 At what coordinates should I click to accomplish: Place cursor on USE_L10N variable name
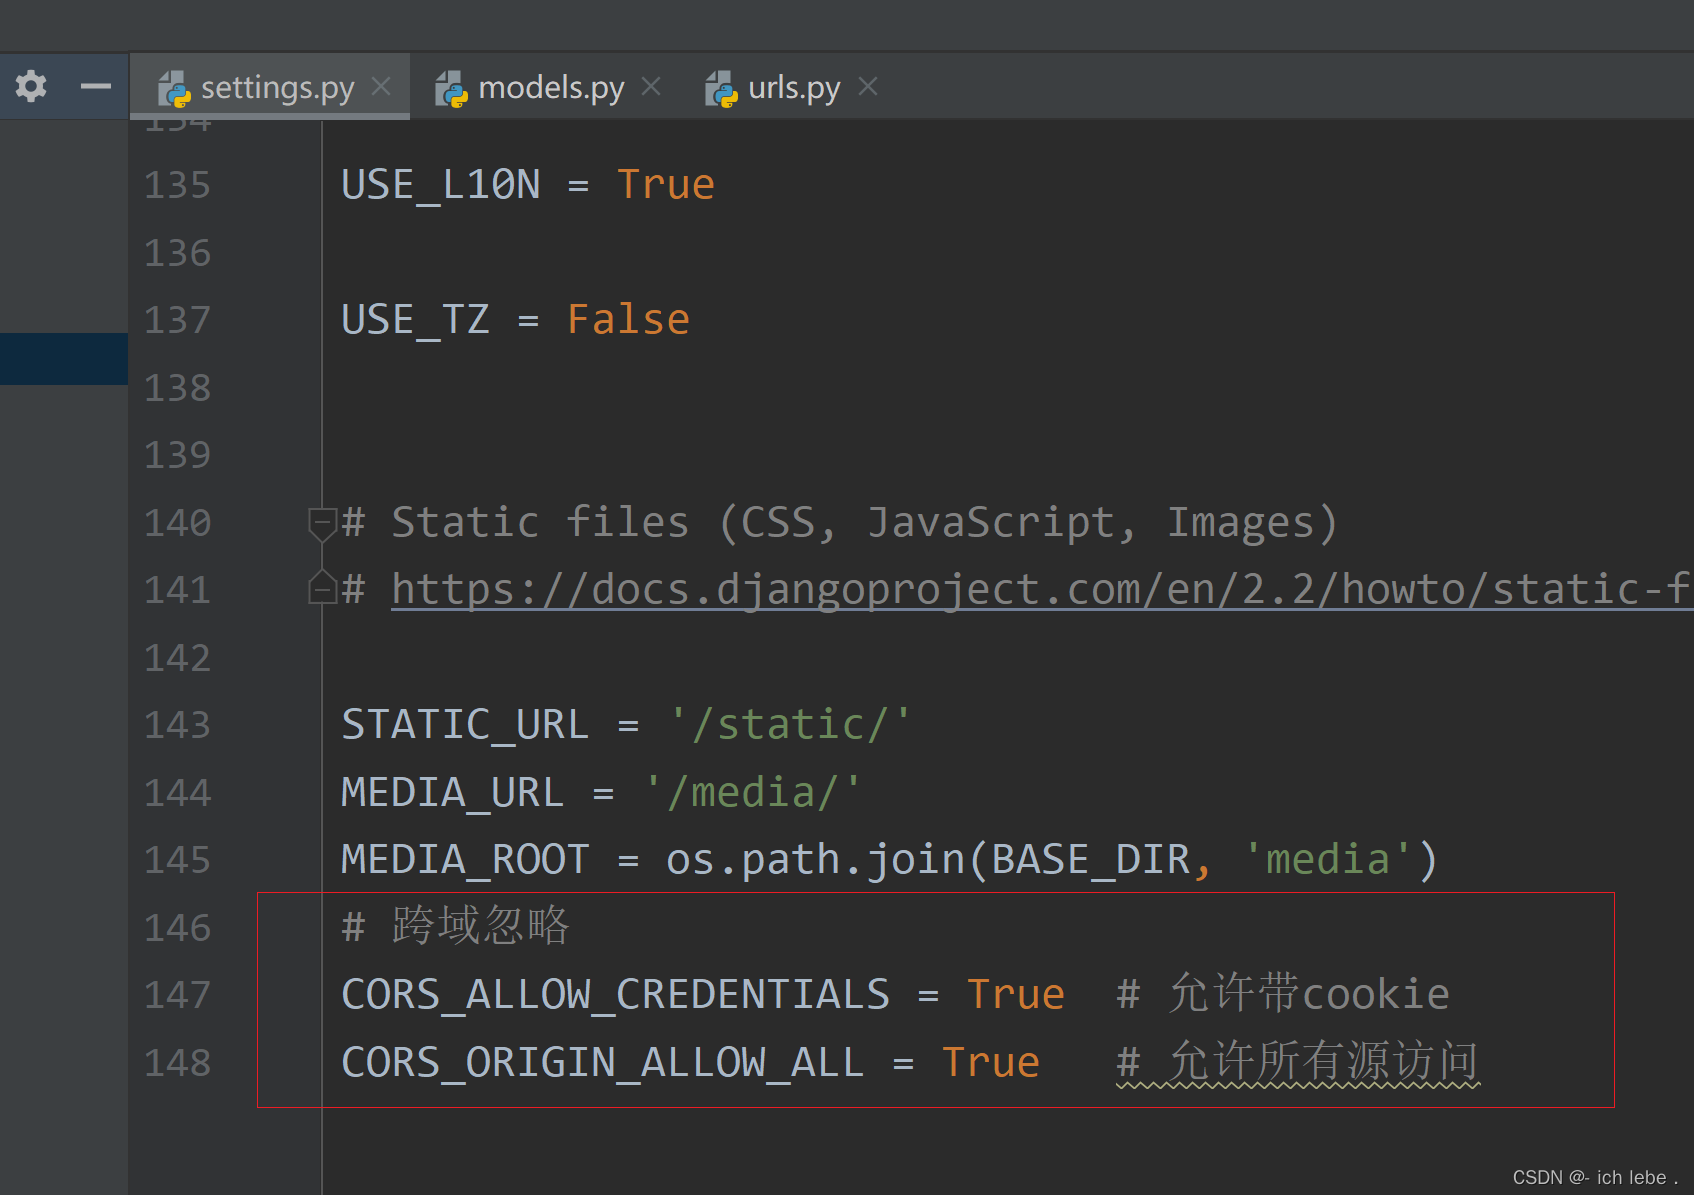441,185
